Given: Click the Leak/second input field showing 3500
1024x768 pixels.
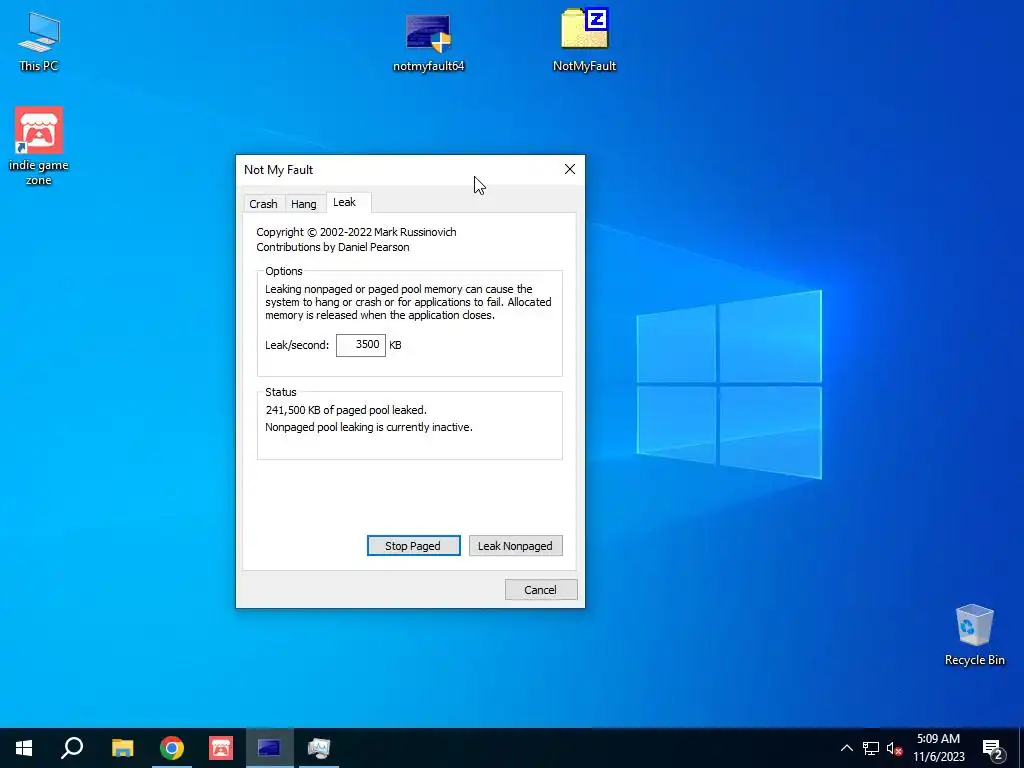Looking at the screenshot, I should tap(360, 345).
